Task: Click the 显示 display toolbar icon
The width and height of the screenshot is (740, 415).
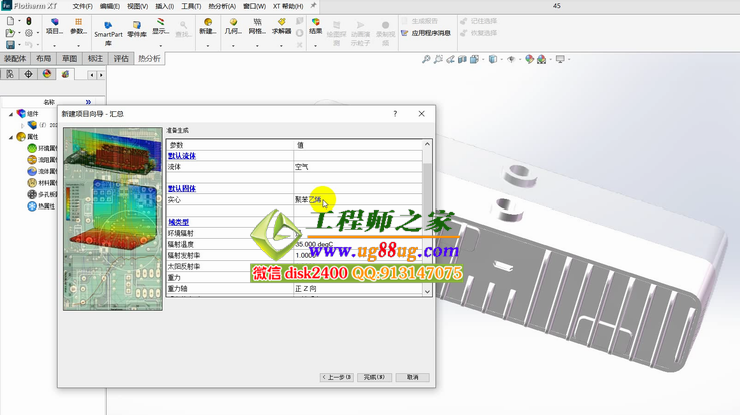Action: (x=160, y=26)
